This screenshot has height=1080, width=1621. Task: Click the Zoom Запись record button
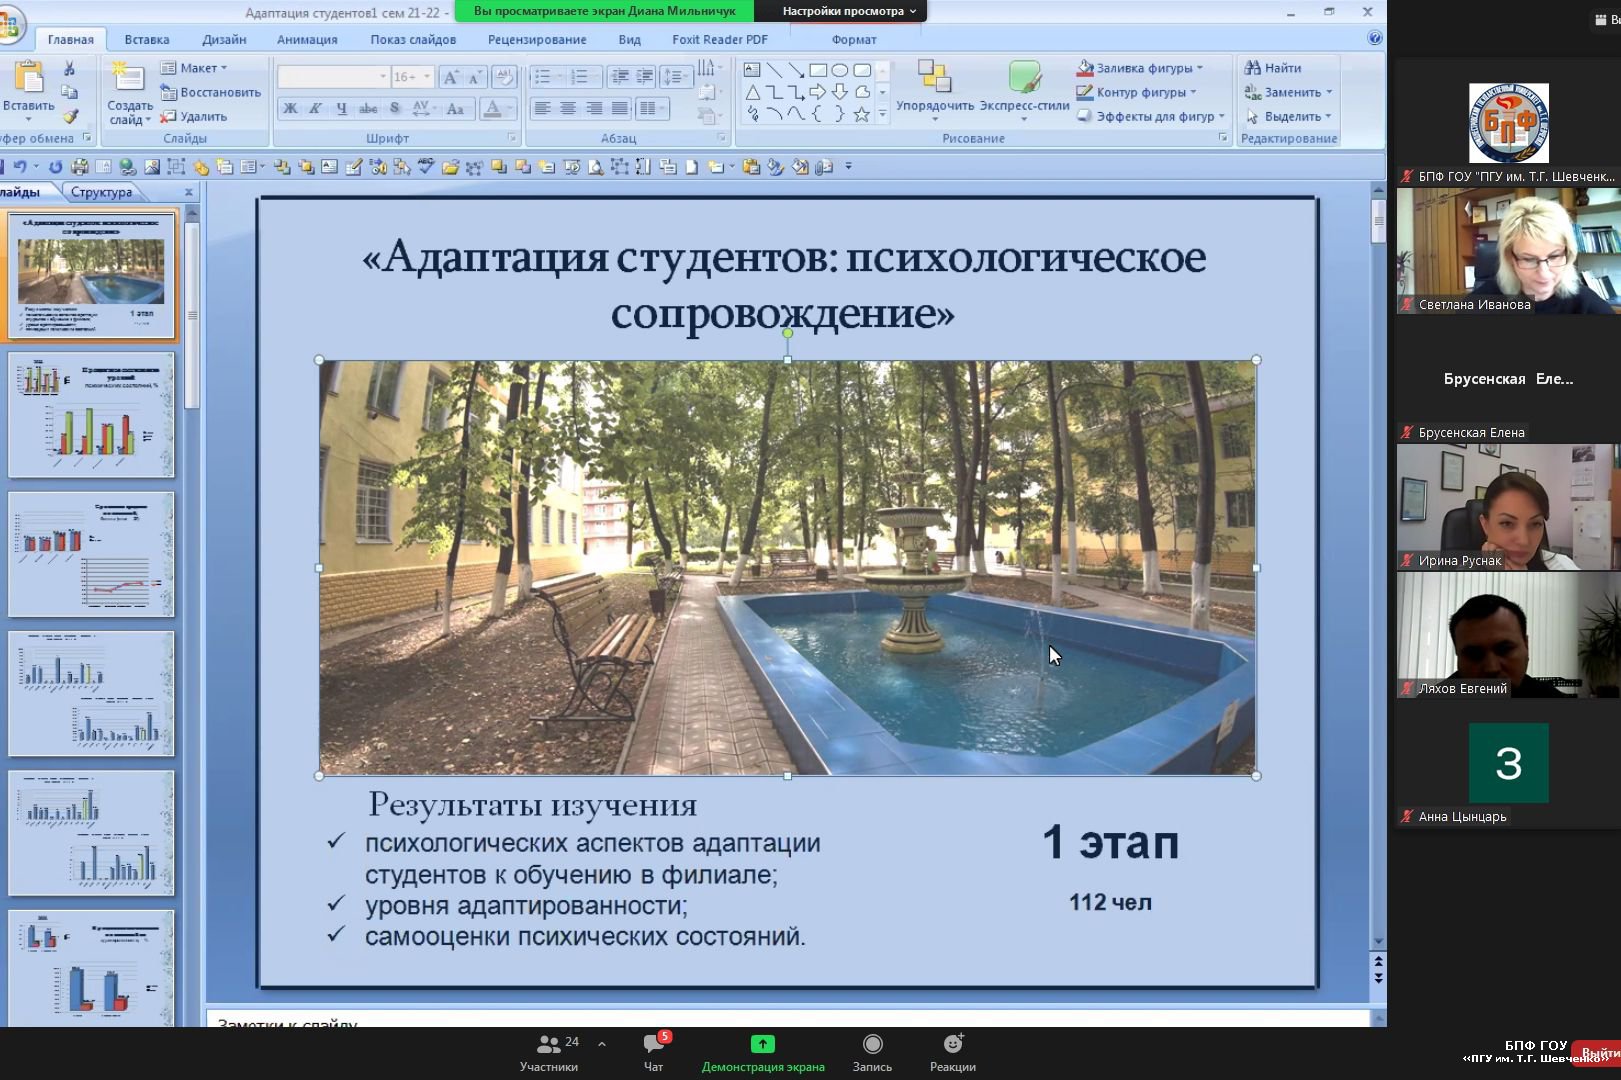(x=872, y=1053)
